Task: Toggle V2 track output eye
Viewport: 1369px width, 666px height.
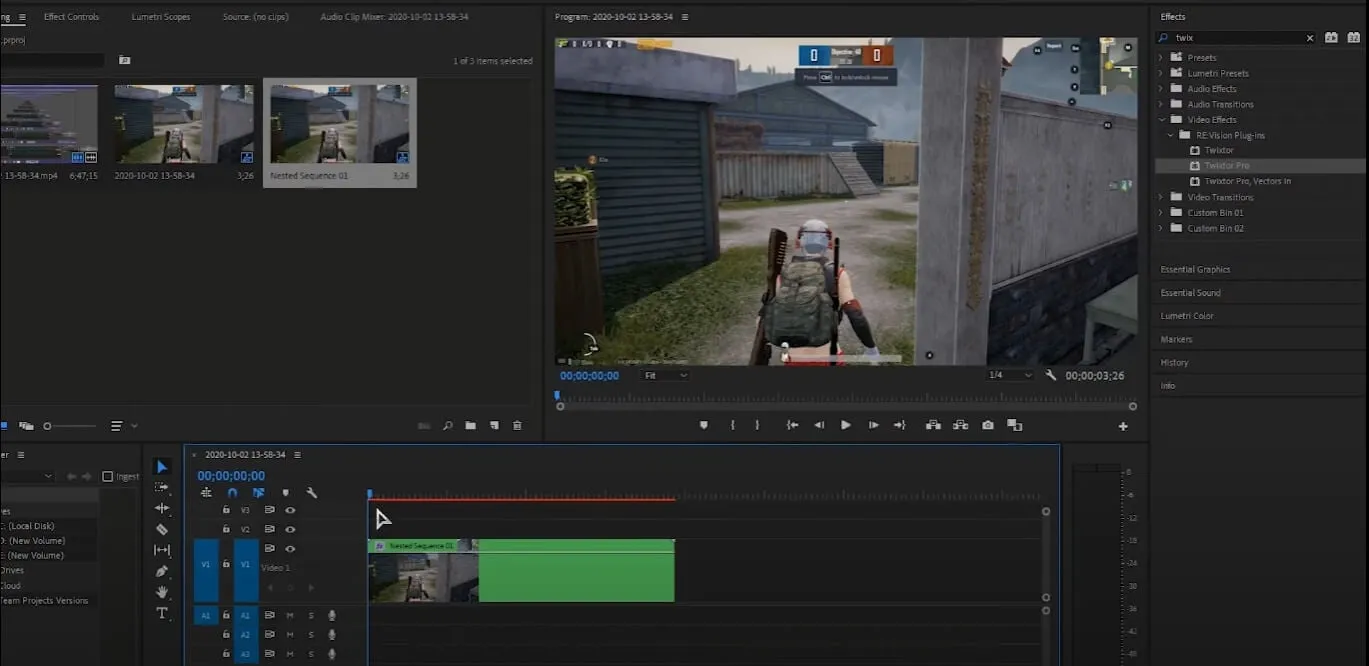Action: pos(290,529)
